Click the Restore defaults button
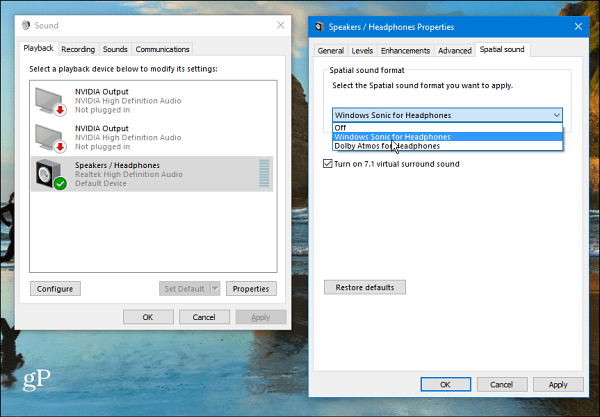The width and height of the screenshot is (600, 417). (x=365, y=287)
